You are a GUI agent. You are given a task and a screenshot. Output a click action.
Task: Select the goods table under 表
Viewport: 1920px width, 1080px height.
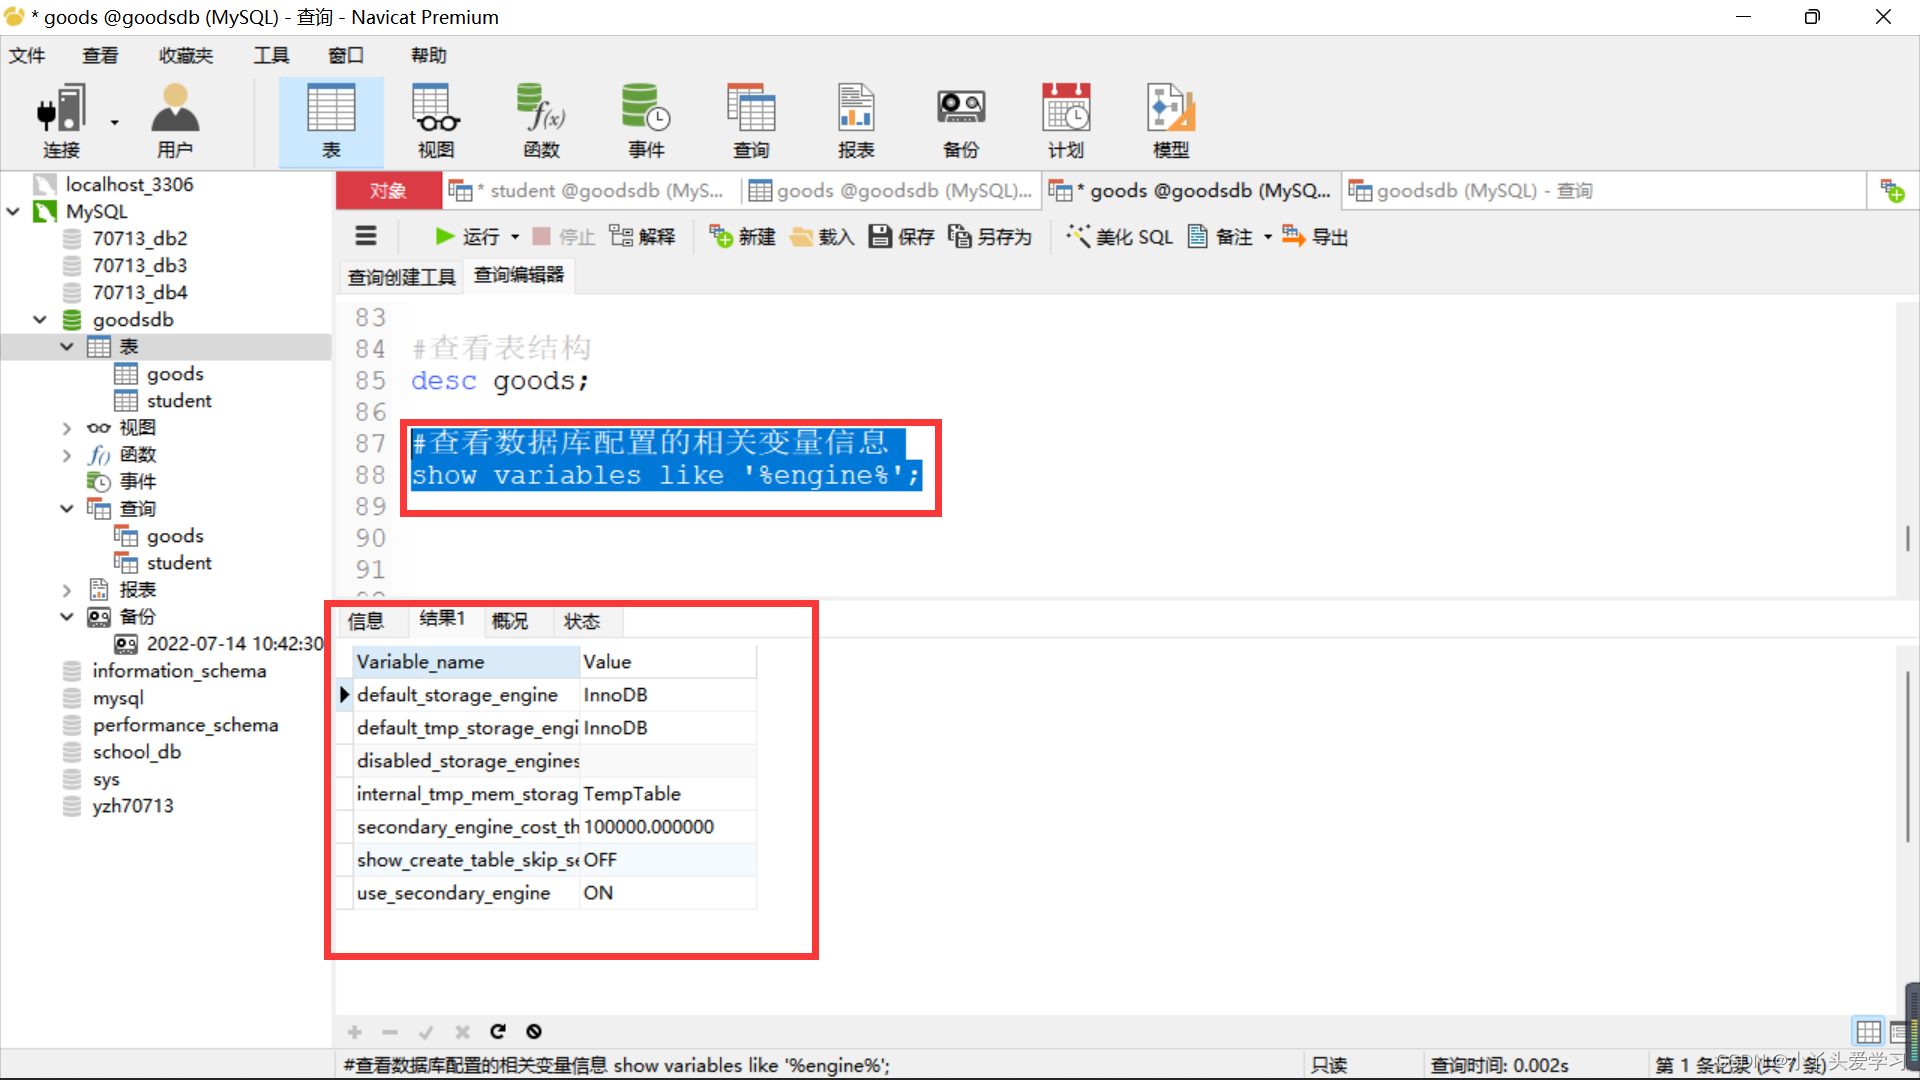coord(175,373)
